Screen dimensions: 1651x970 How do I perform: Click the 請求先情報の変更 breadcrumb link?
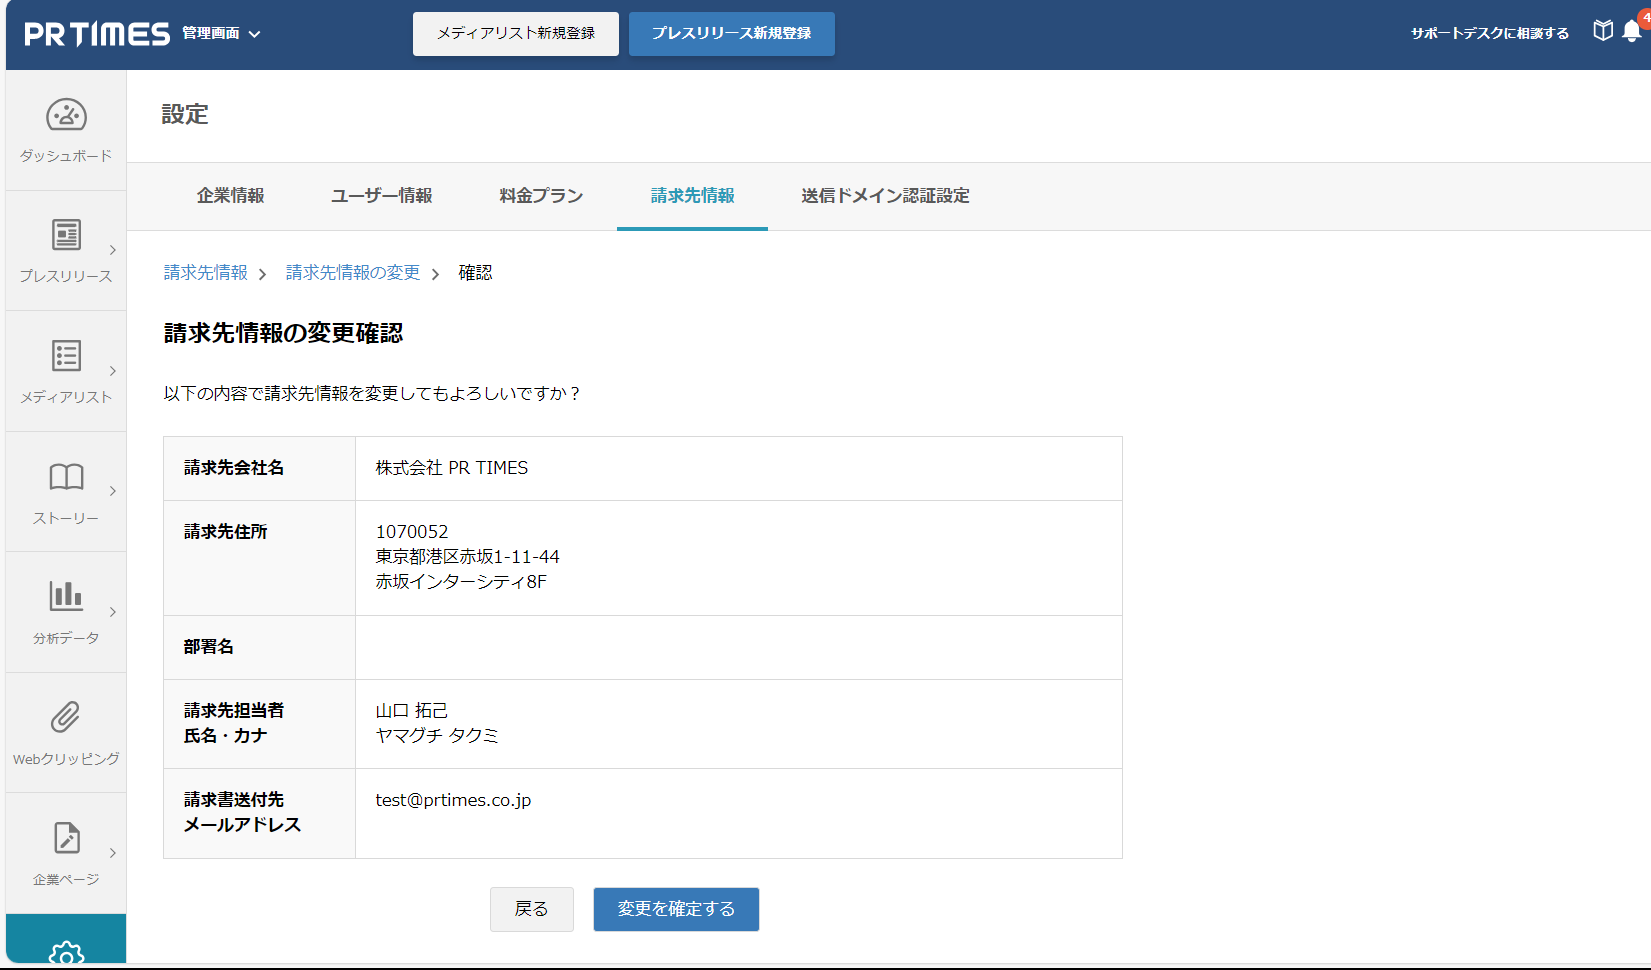(353, 273)
